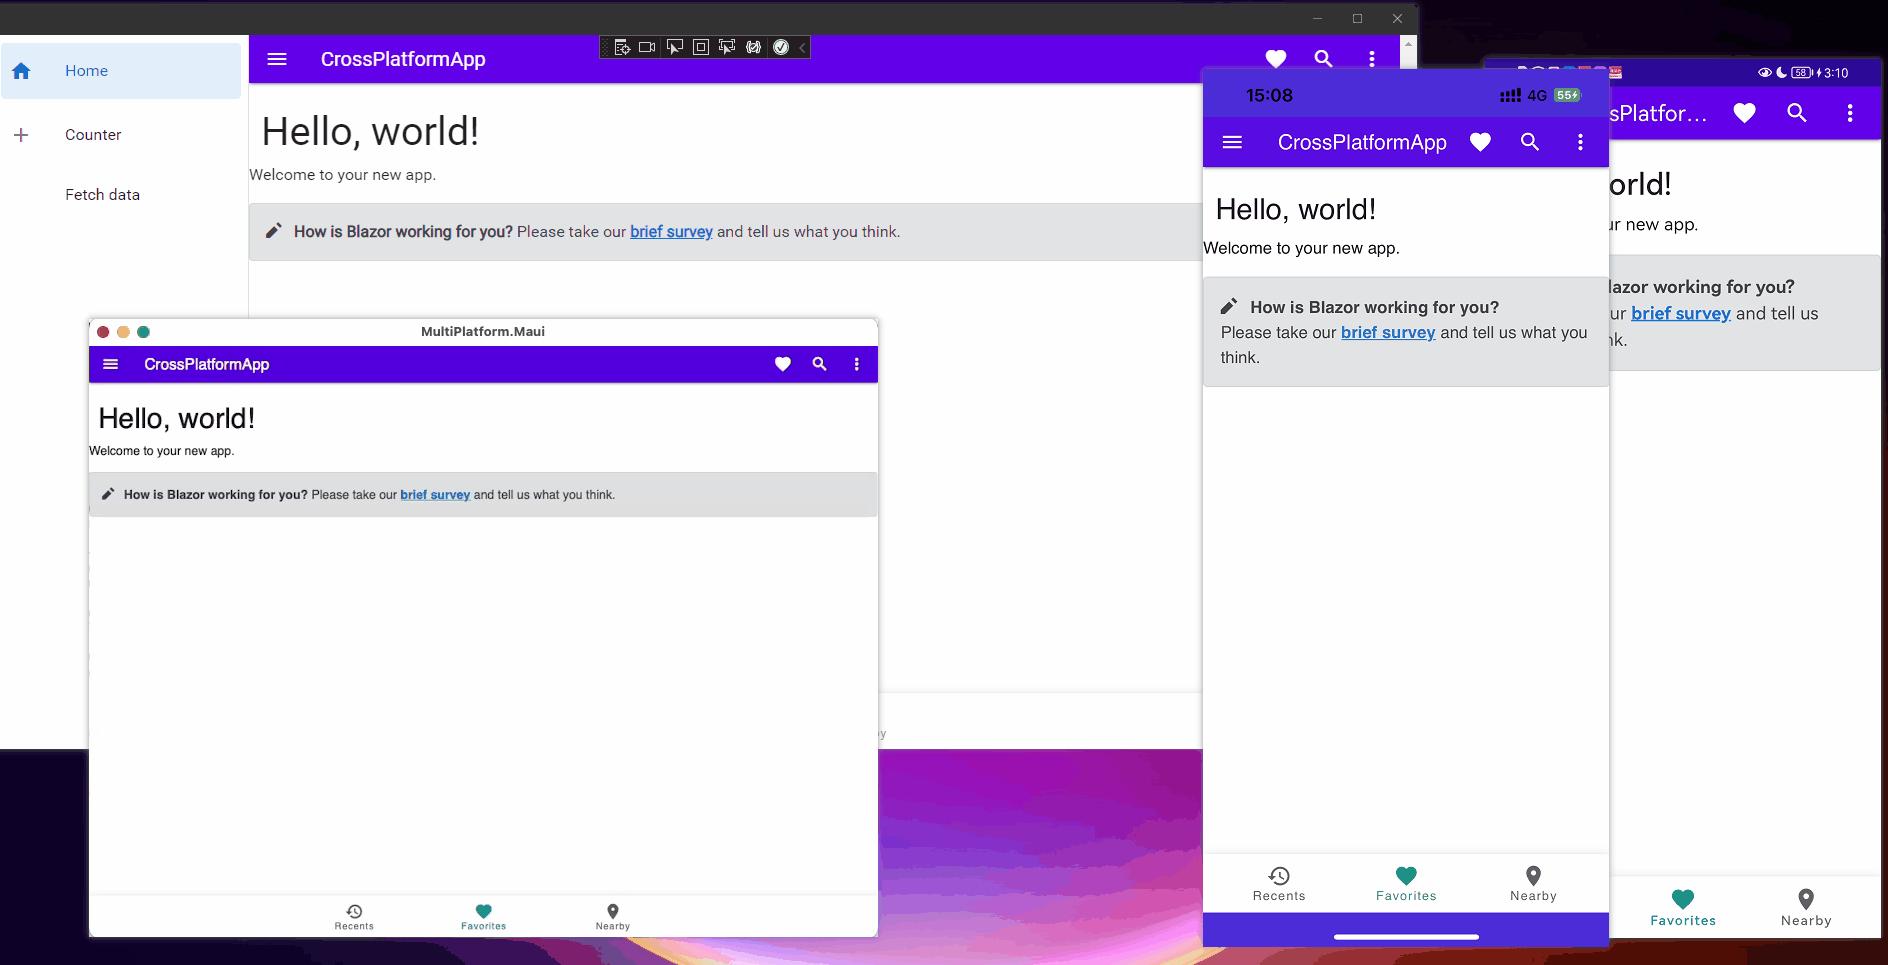Toggle Select Element in debug toolbar
1888x965 pixels.
[674, 47]
